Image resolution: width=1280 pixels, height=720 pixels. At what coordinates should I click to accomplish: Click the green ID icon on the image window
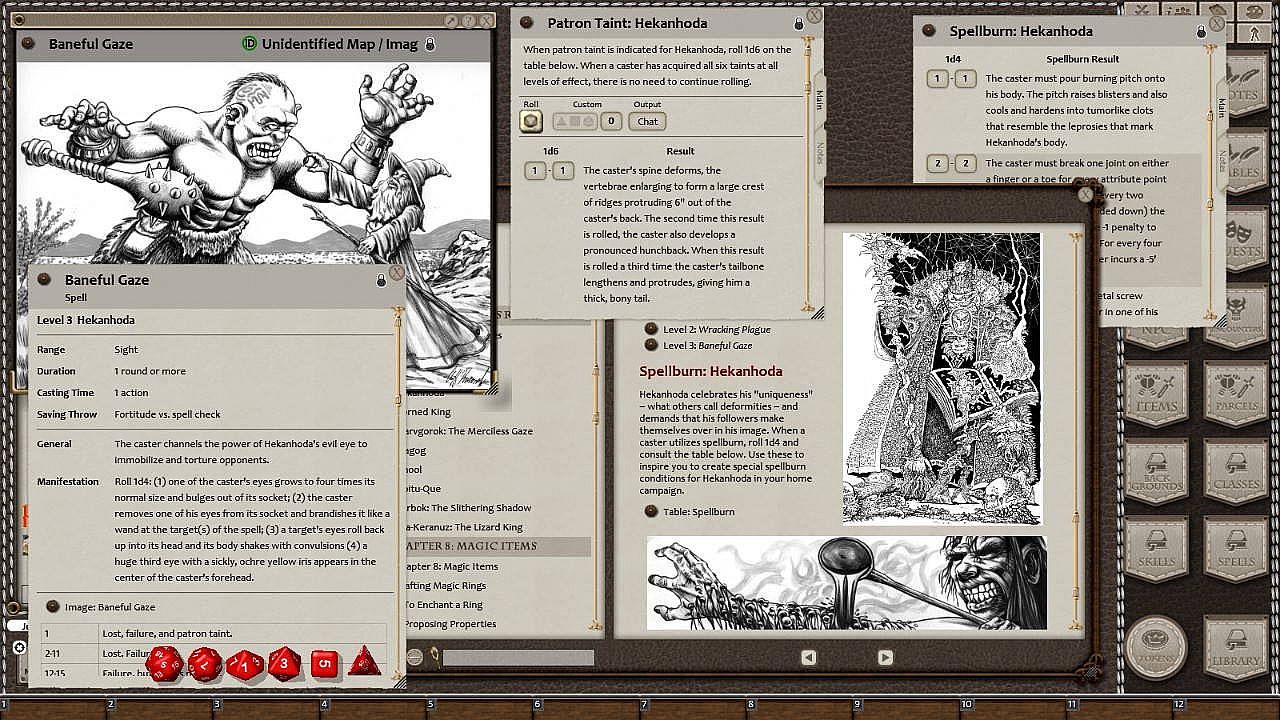point(250,44)
